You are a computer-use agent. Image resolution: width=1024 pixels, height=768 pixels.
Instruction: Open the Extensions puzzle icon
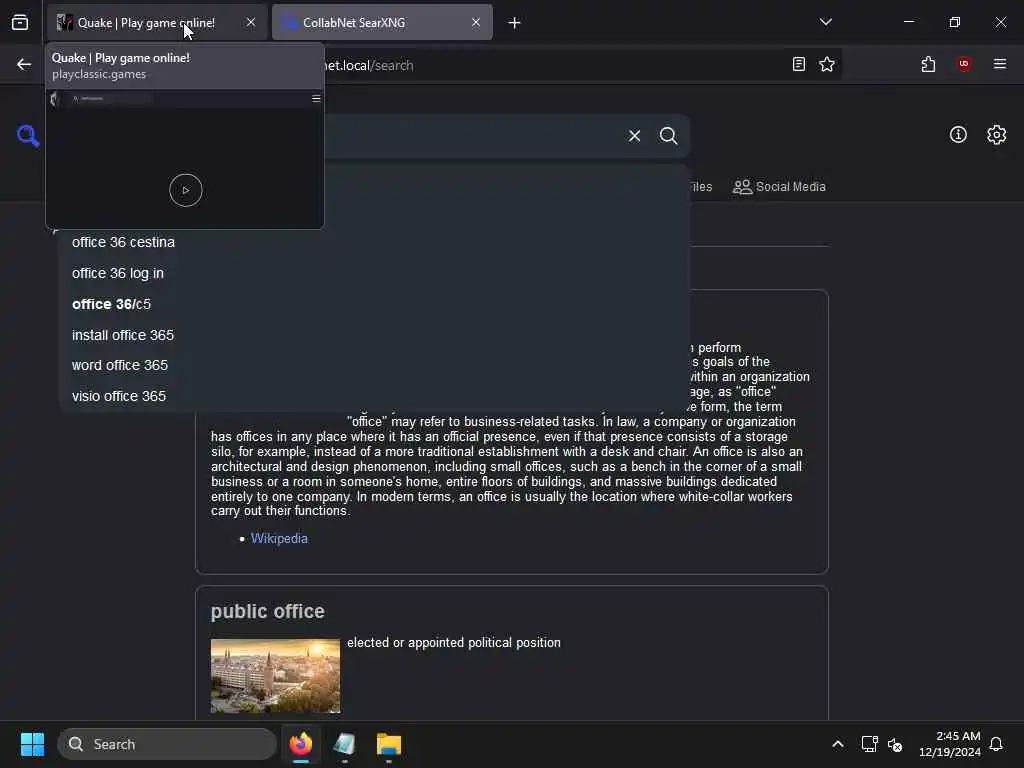click(929, 64)
